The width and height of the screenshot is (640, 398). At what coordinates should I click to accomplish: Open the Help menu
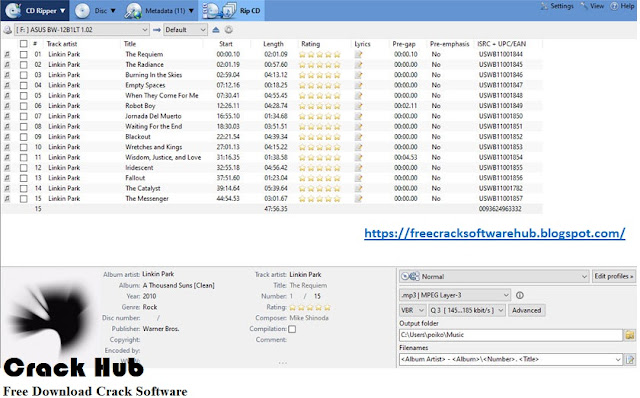(622, 6)
